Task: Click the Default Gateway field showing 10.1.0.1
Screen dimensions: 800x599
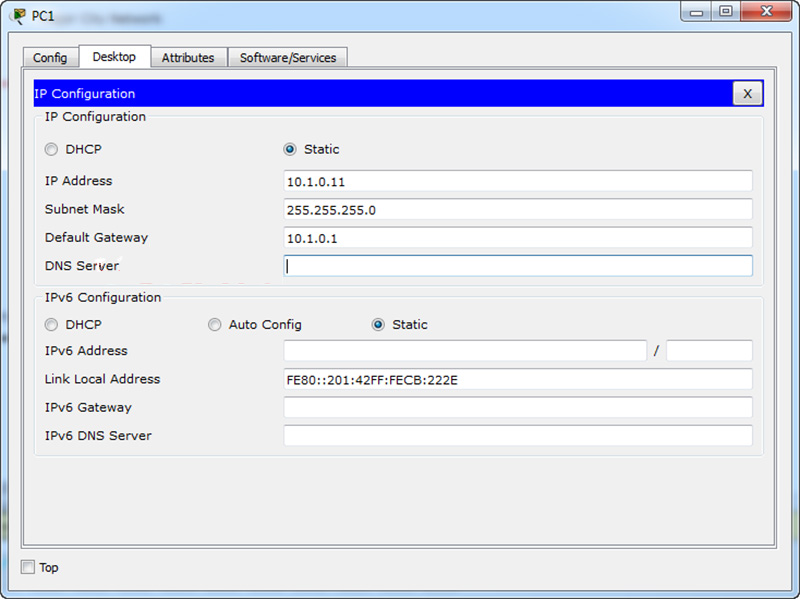Action: click(x=518, y=238)
